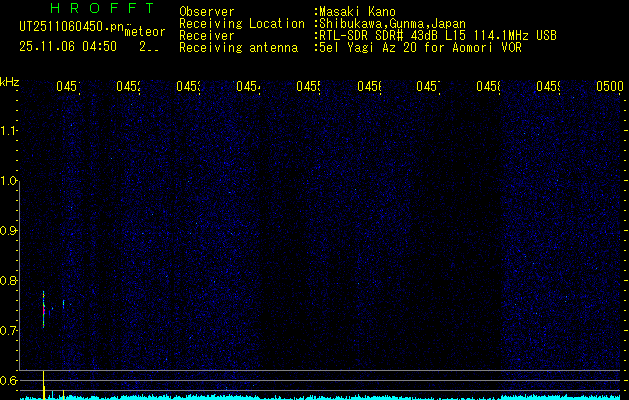This screenshot has height=400, width=629.
Task: Click the tall yellow intensity spike at bottom
Action: coord(43,385)
